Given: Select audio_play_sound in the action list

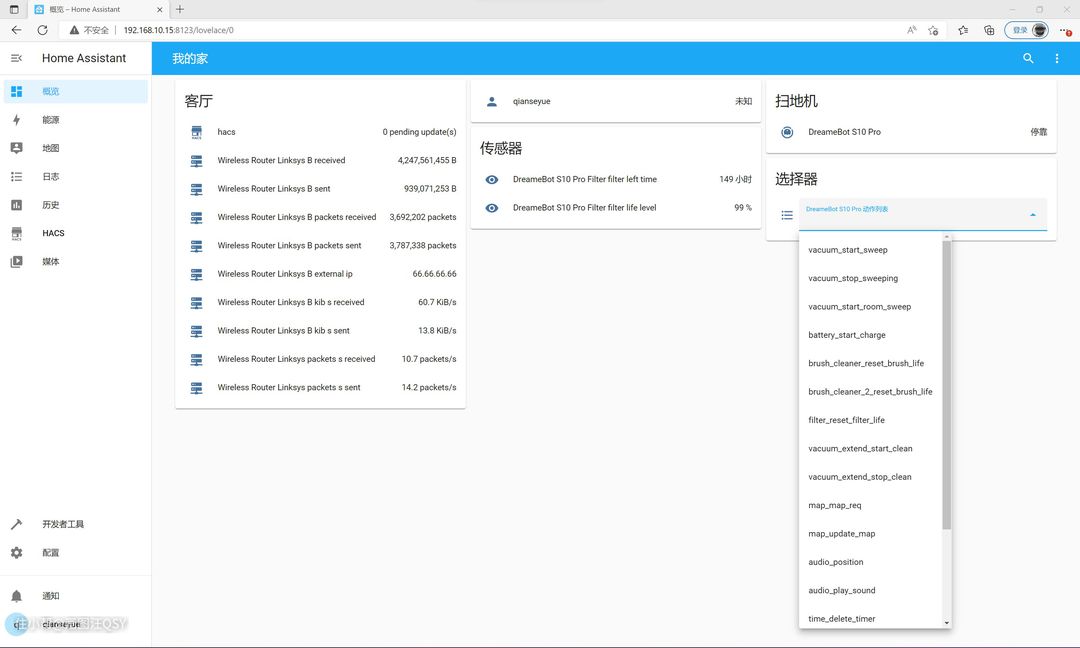Looking at the screenshot, I should 841,590.
